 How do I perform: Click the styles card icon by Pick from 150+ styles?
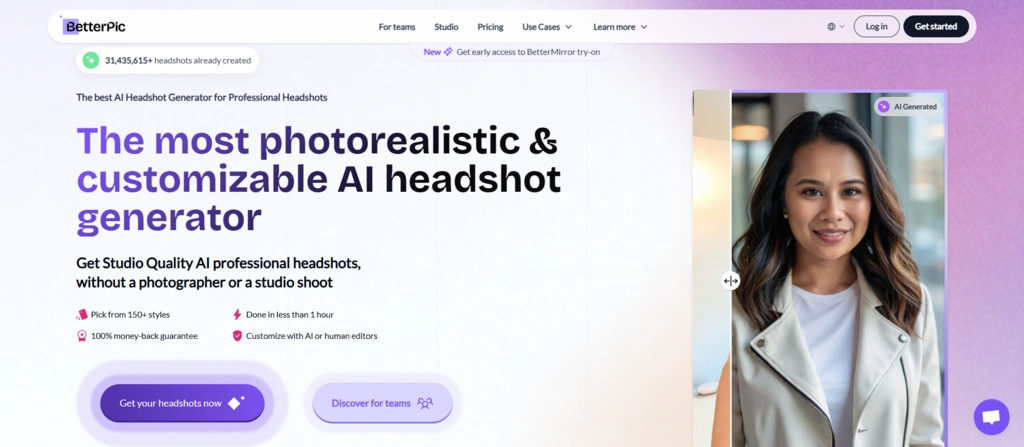click(x=82, y=314)
